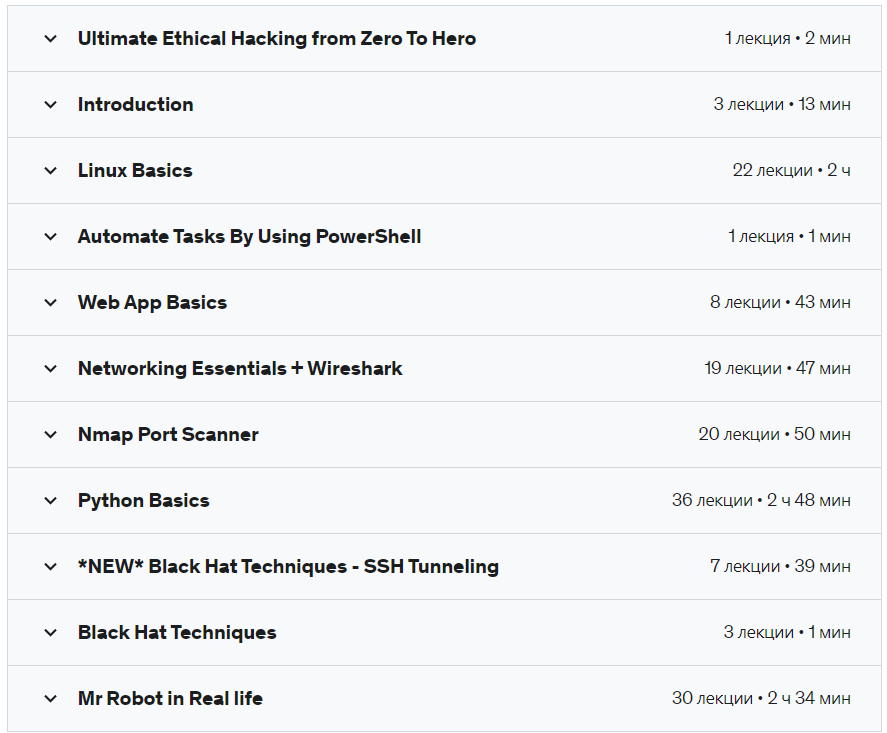Expand the Python Basics chevron

click(x=51, y=501)
